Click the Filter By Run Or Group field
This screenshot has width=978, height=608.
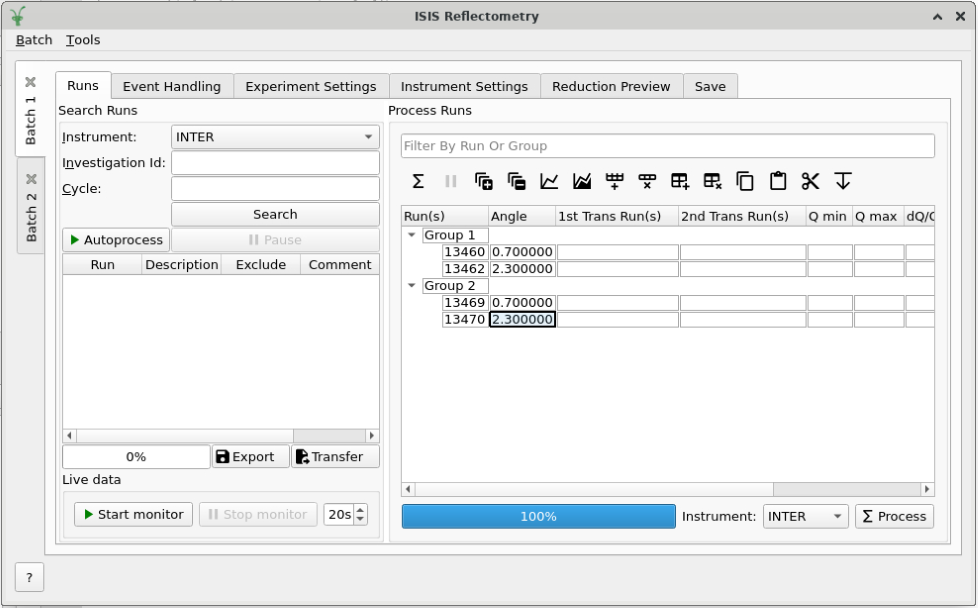(x=667, y=146)
